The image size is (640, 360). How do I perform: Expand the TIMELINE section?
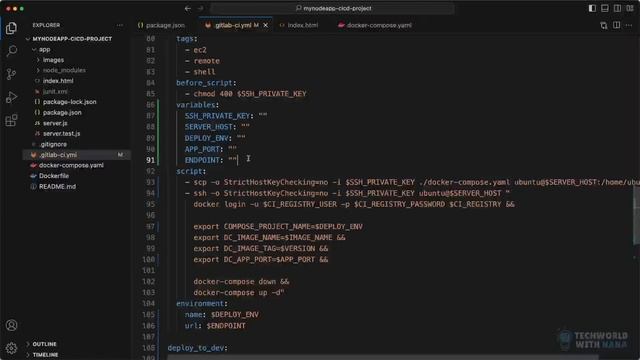(x=45, y=355)
